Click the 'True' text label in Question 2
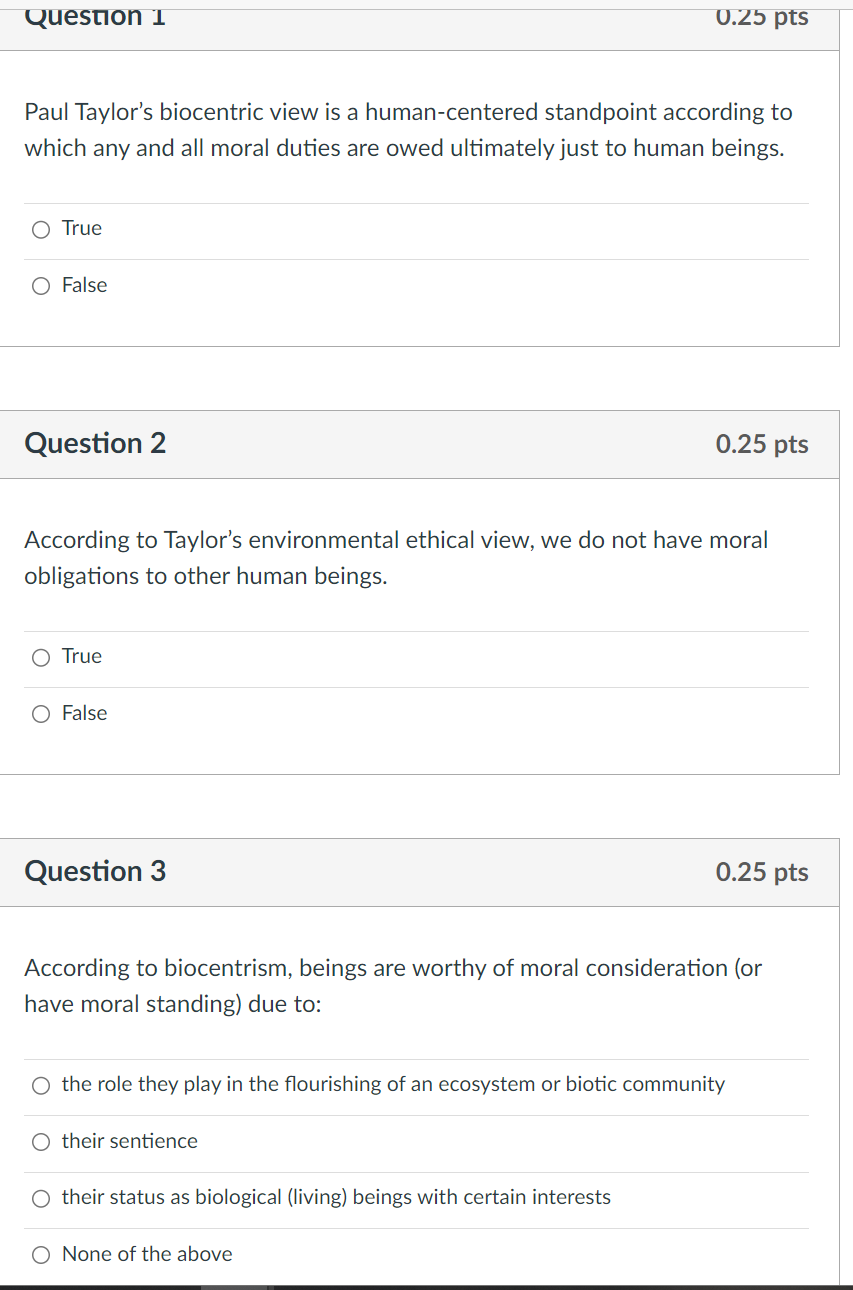This screenshot has height=1290, width=853. point(82,656)
